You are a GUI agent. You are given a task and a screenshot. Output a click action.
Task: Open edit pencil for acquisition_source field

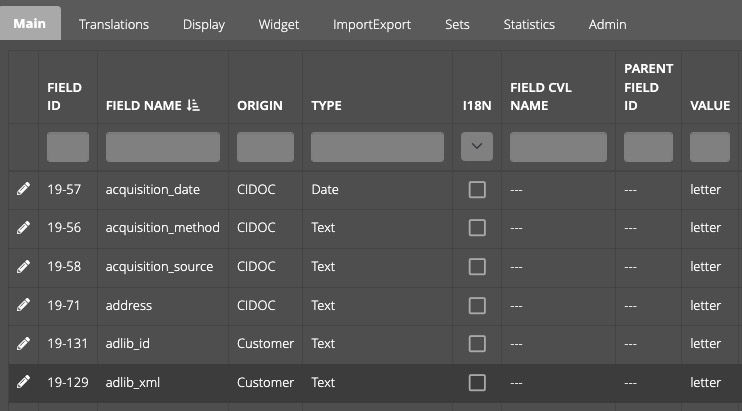click(x=23, y=266)
